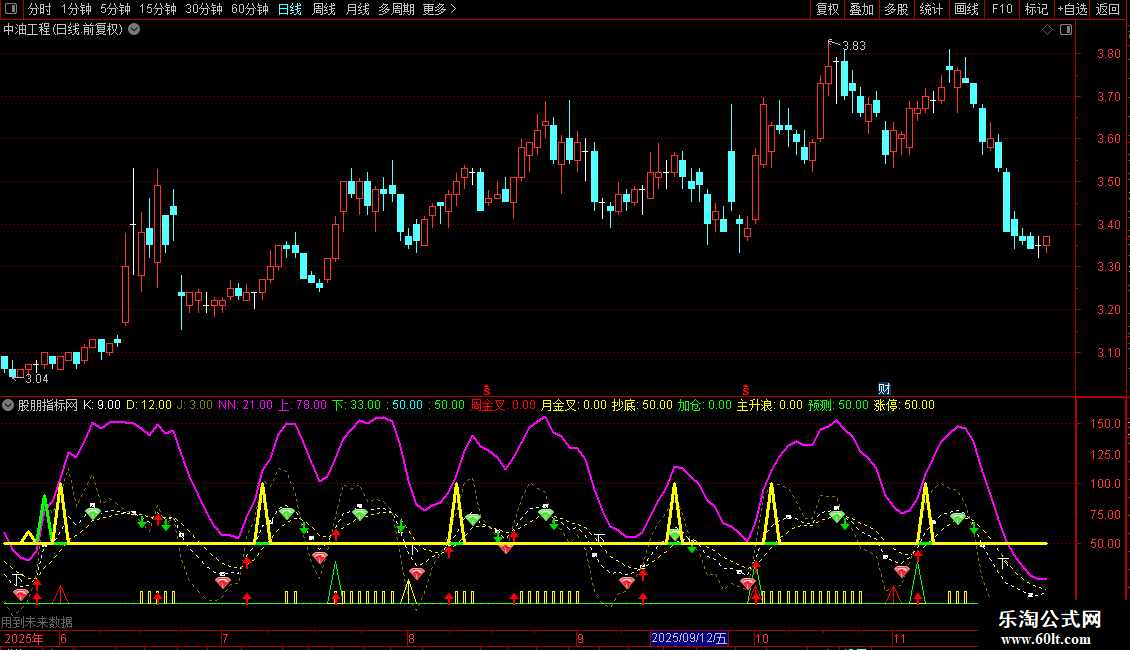Click the 2025/09/12 date marker
Screen dimensions: 1130x650
click(x=690, y=638)
